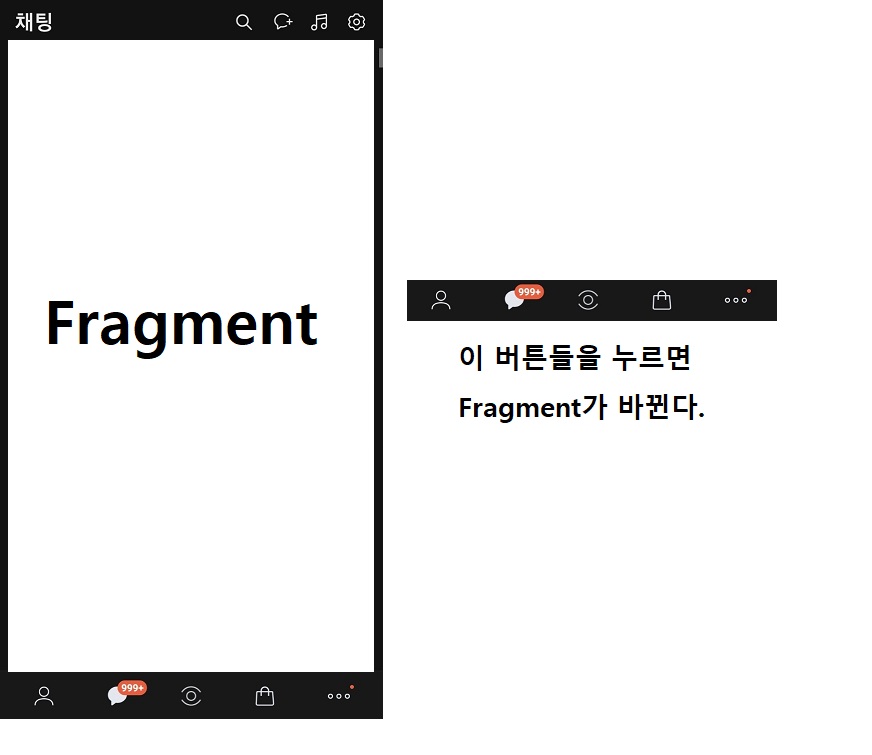Image resolution: width=872 pixels, height=755 pixels.
Task: Click person icon in standalone navigation bar
Action: [x=441, y=300]
